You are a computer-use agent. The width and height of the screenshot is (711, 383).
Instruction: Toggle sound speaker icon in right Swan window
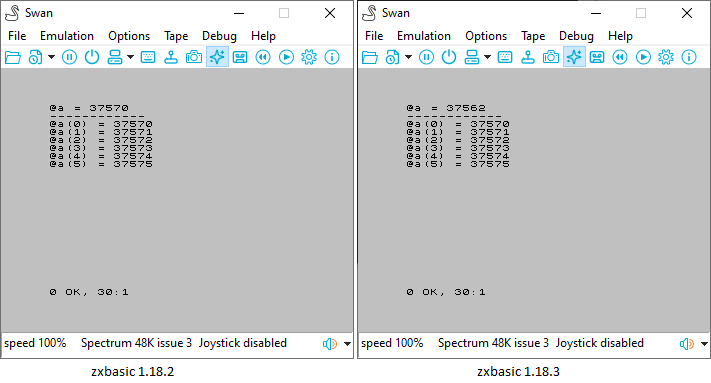[x=687, y=344]
